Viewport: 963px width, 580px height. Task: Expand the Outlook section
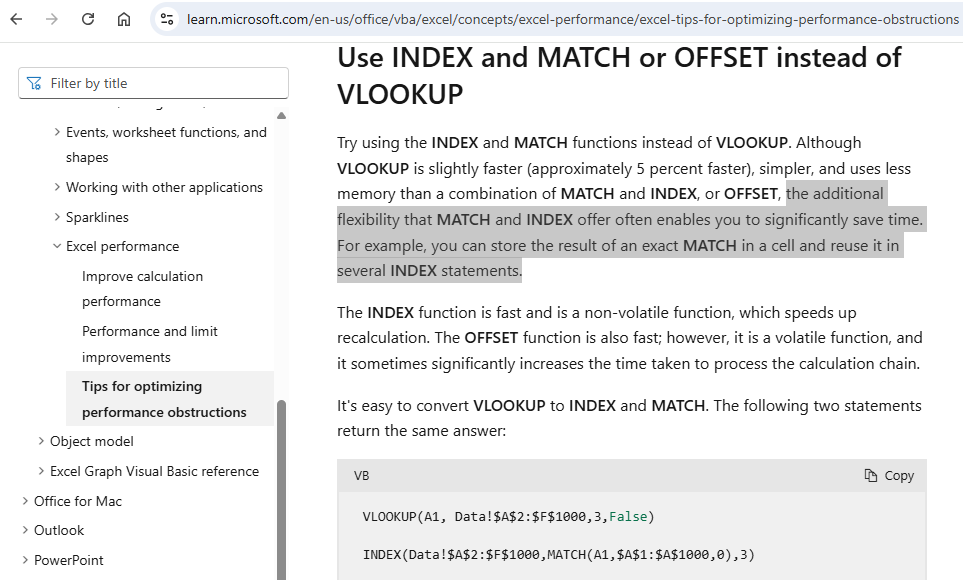(24, 531)
